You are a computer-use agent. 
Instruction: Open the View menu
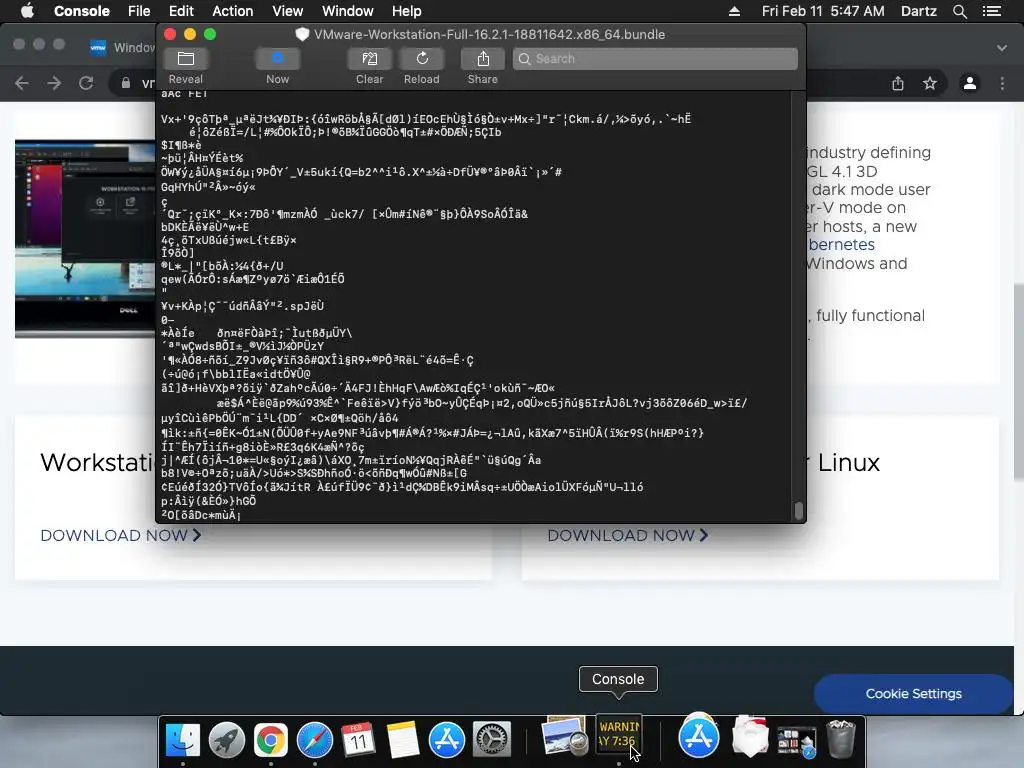(x=287, y=11)
